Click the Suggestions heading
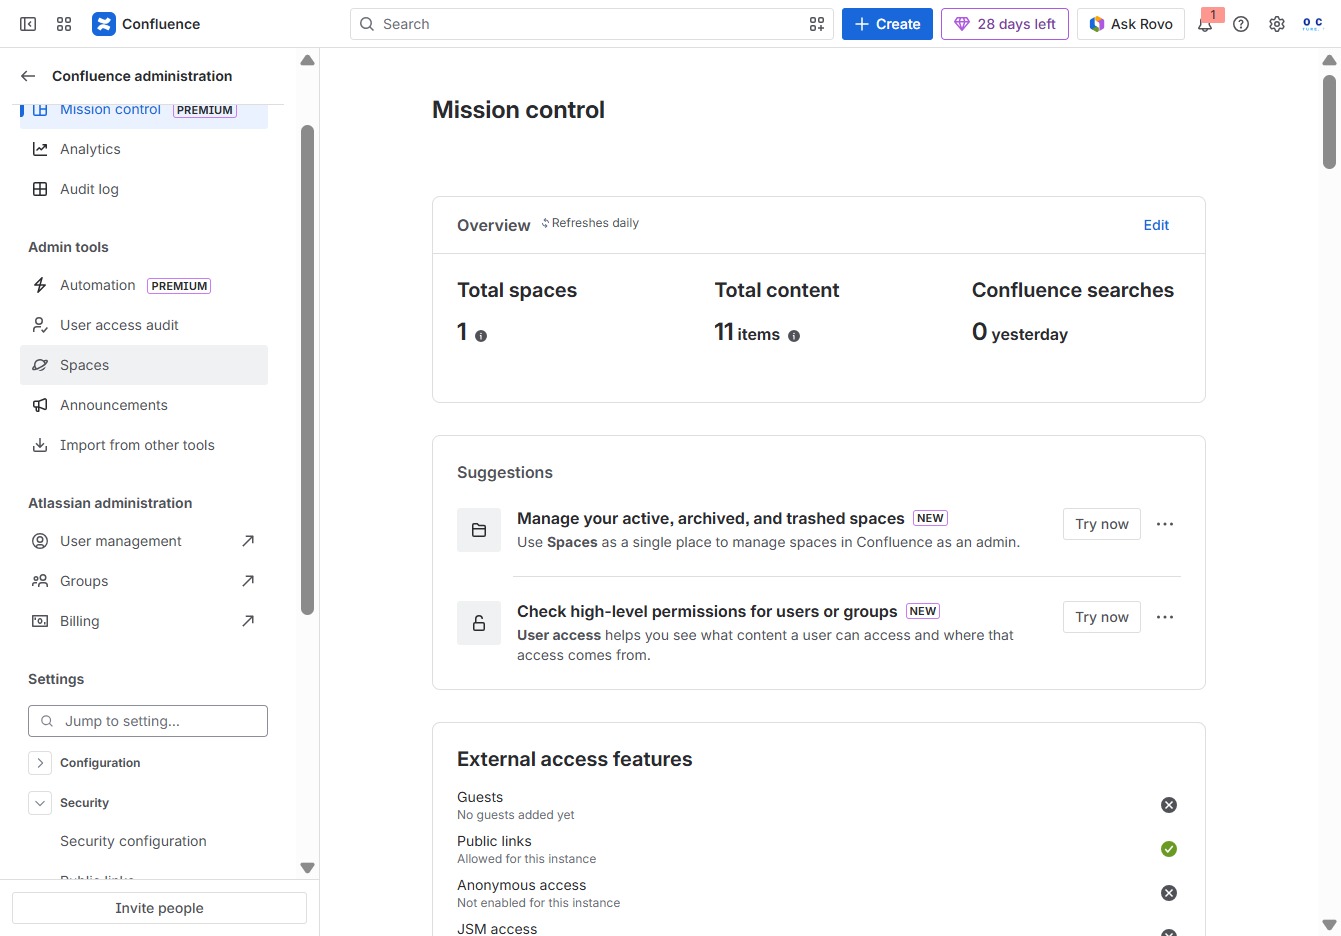This screenshot has height=936, width=1341. (x=505, y=472)
